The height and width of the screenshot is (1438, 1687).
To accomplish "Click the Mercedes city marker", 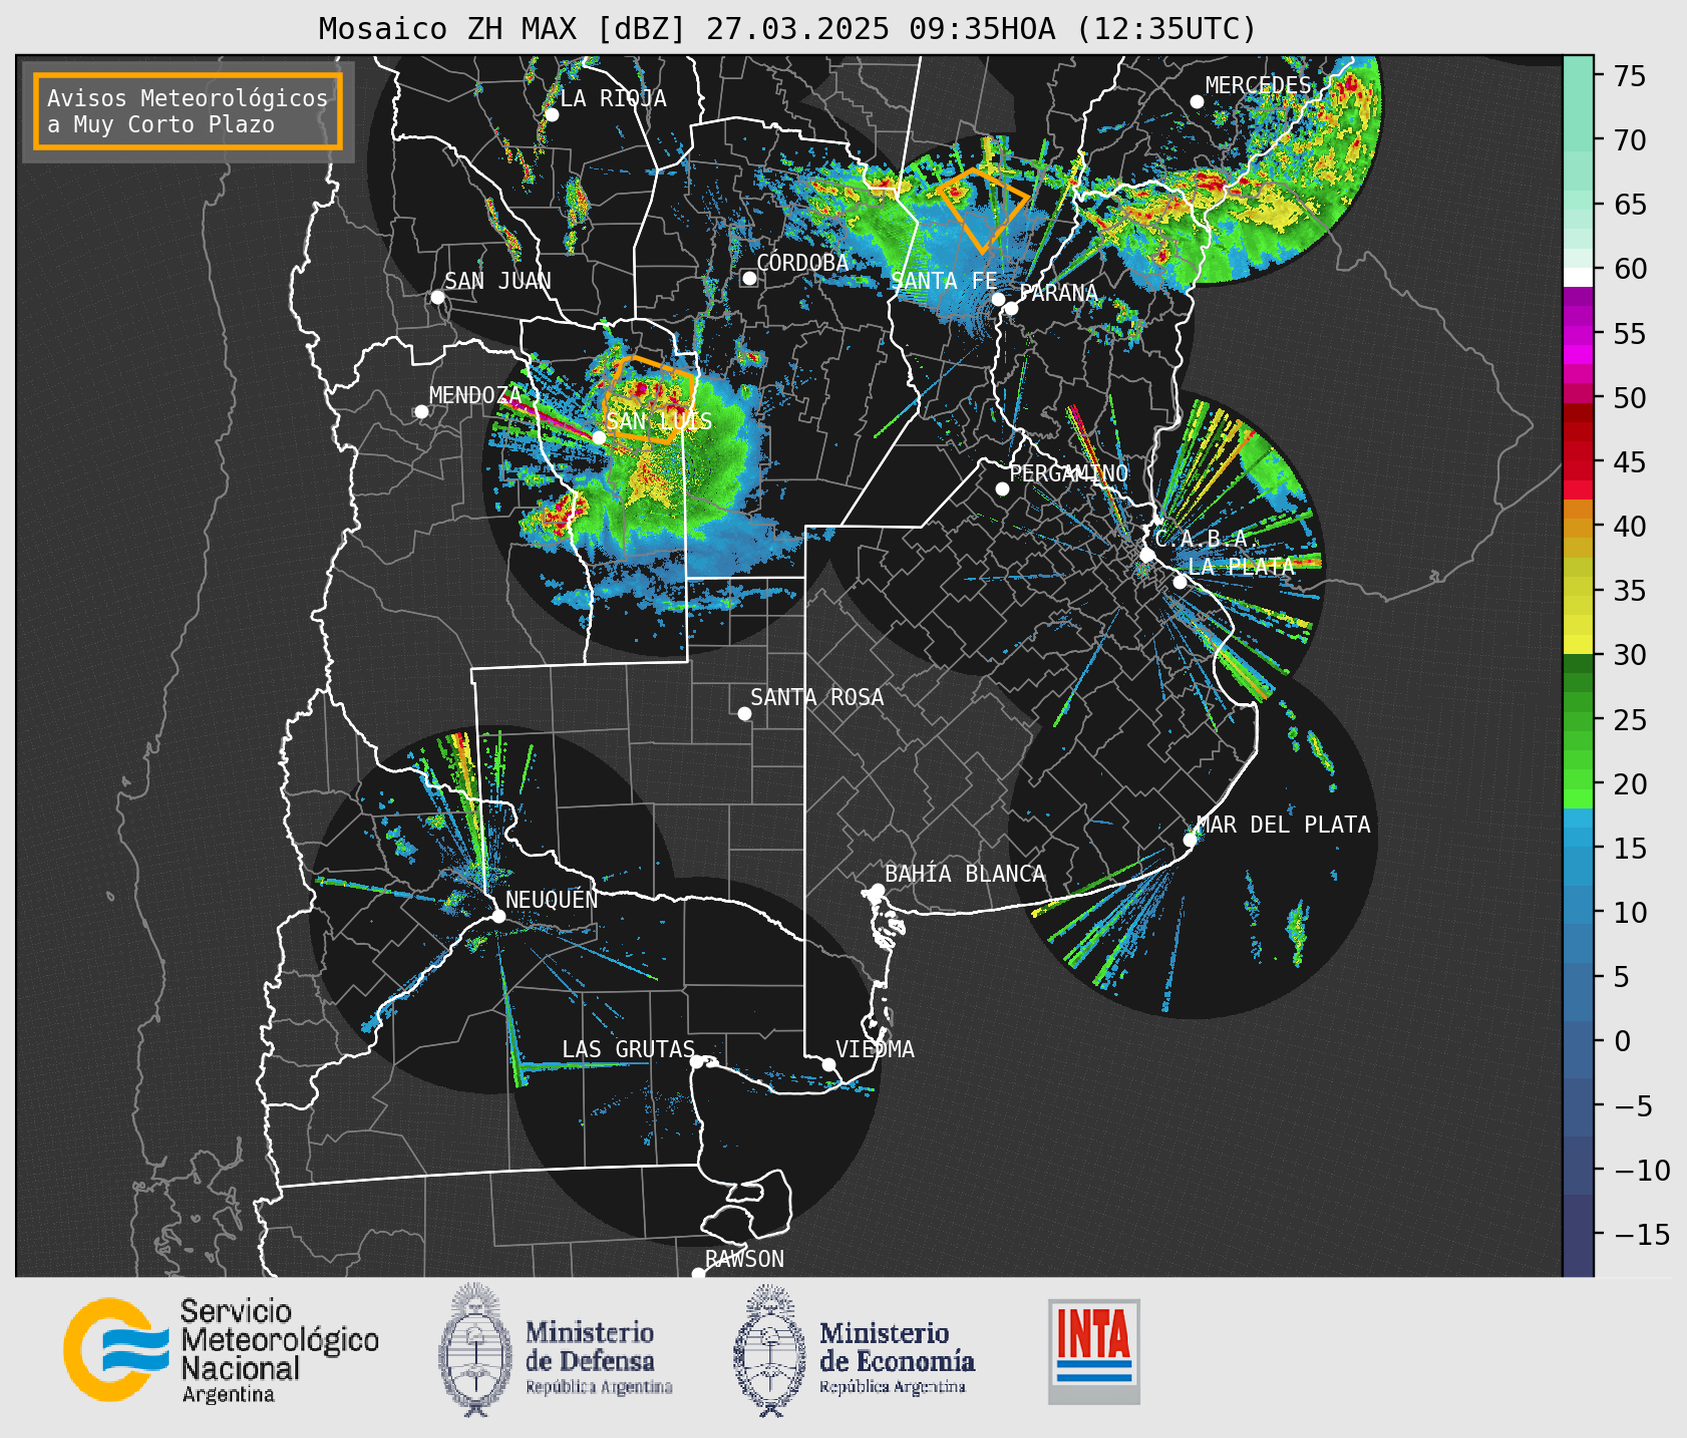I will 1197,102.
